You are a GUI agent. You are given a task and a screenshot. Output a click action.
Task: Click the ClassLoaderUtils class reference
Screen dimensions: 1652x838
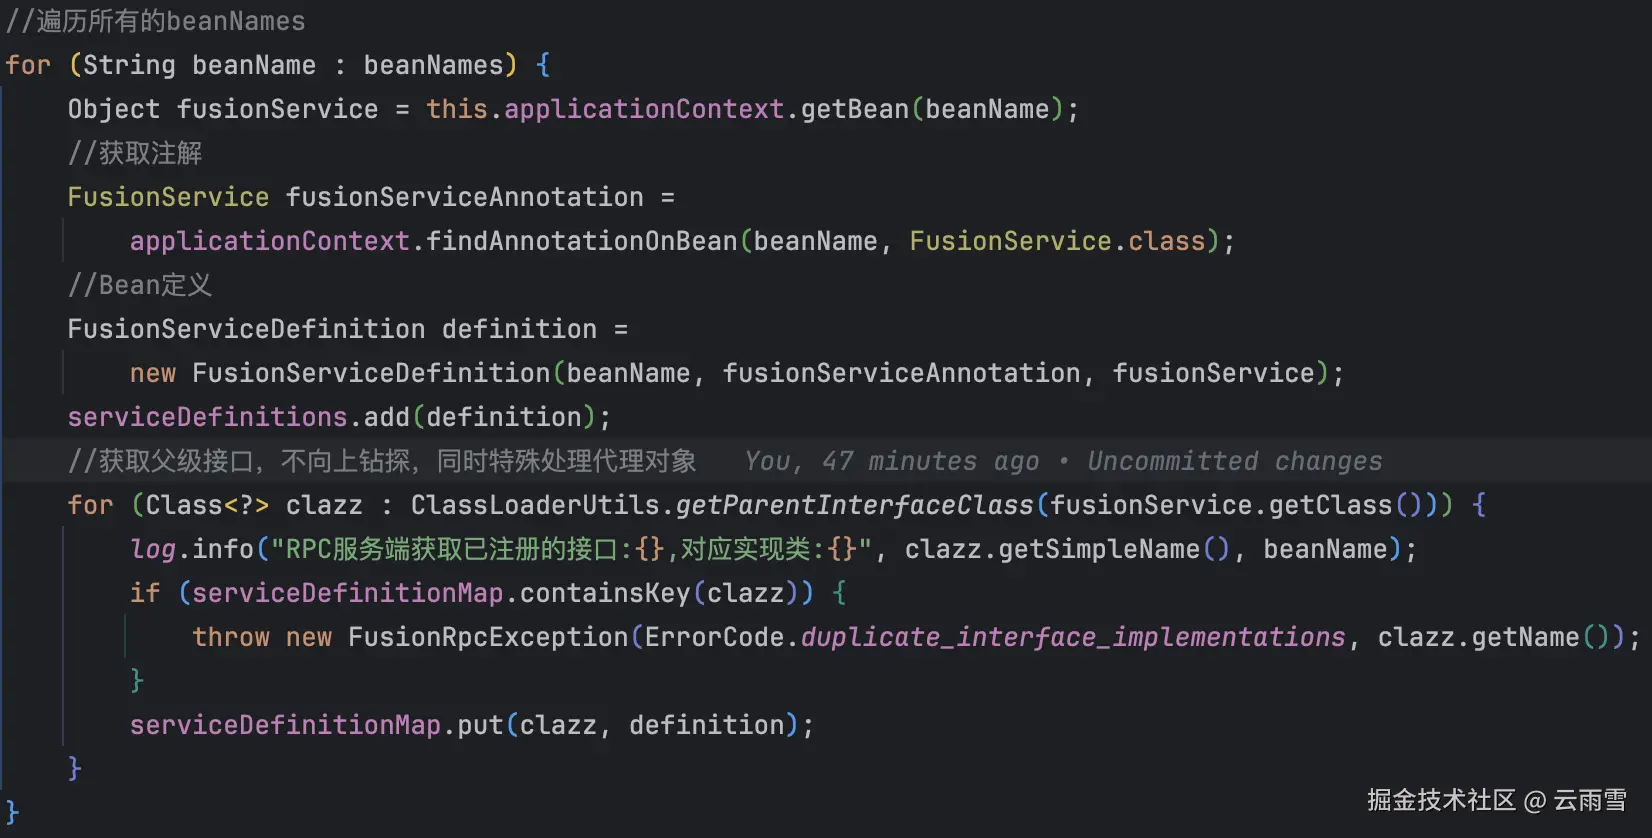(534, 505)
